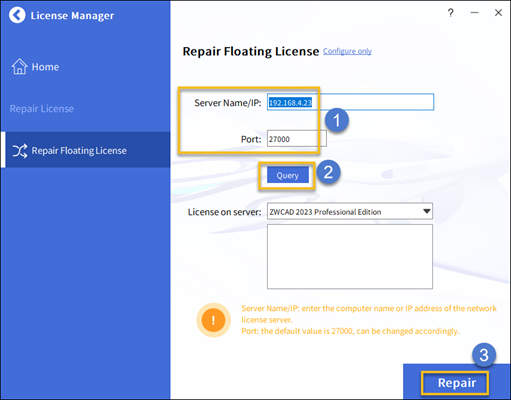511x400 pixels.
Task: Close the License Manager window
Action: tap(498, 13)
